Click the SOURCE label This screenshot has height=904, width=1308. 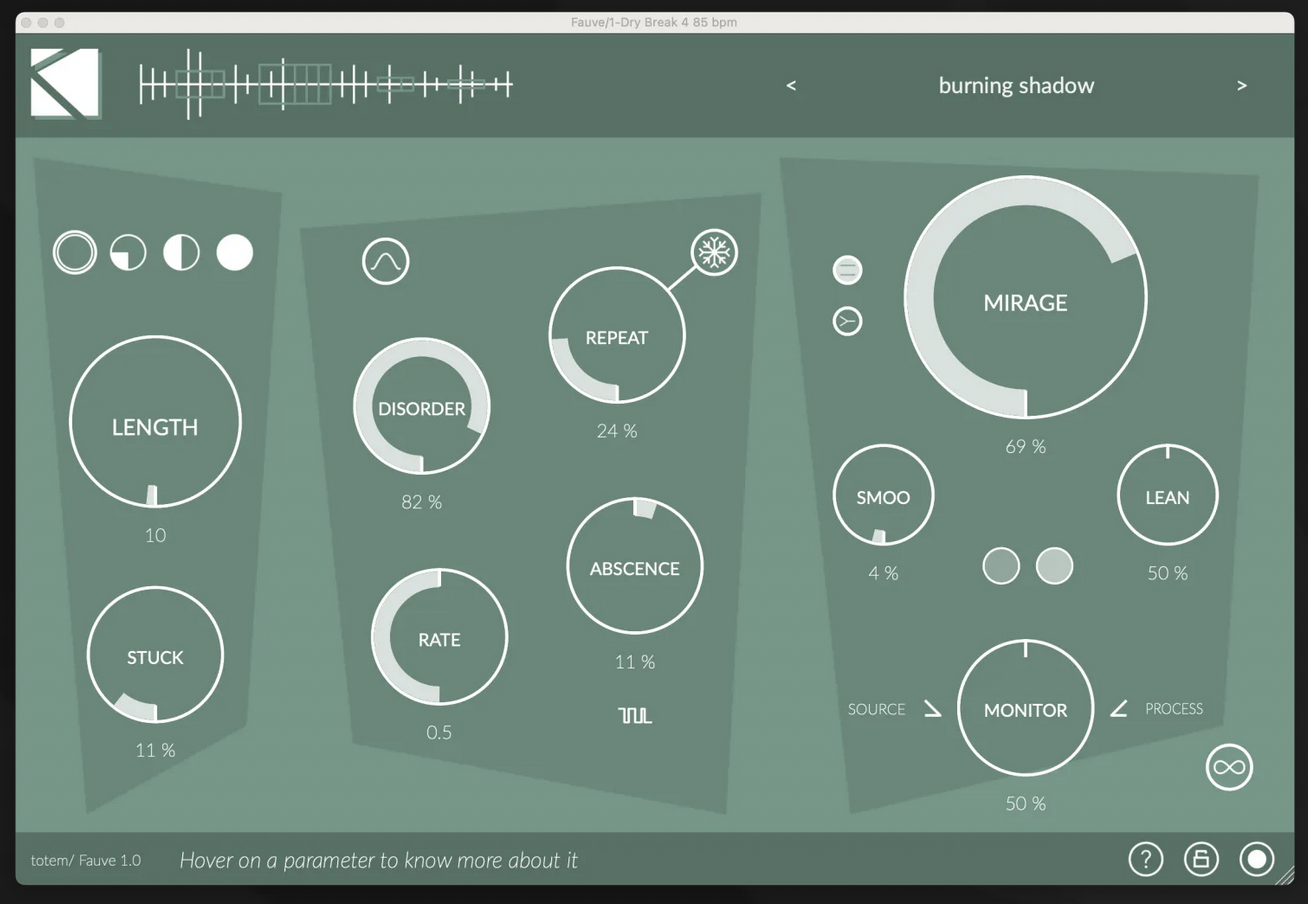coord(876,709)
